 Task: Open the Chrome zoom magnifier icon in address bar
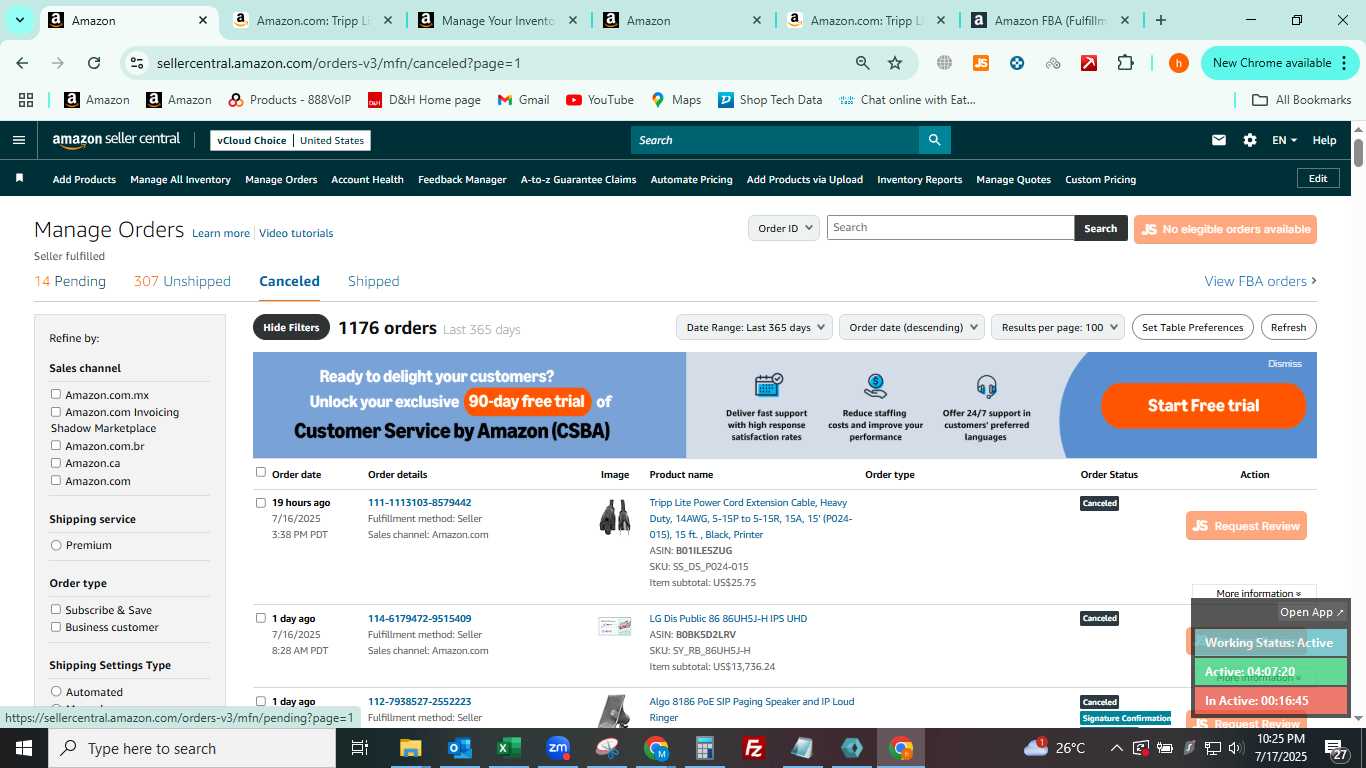(862, 63)
